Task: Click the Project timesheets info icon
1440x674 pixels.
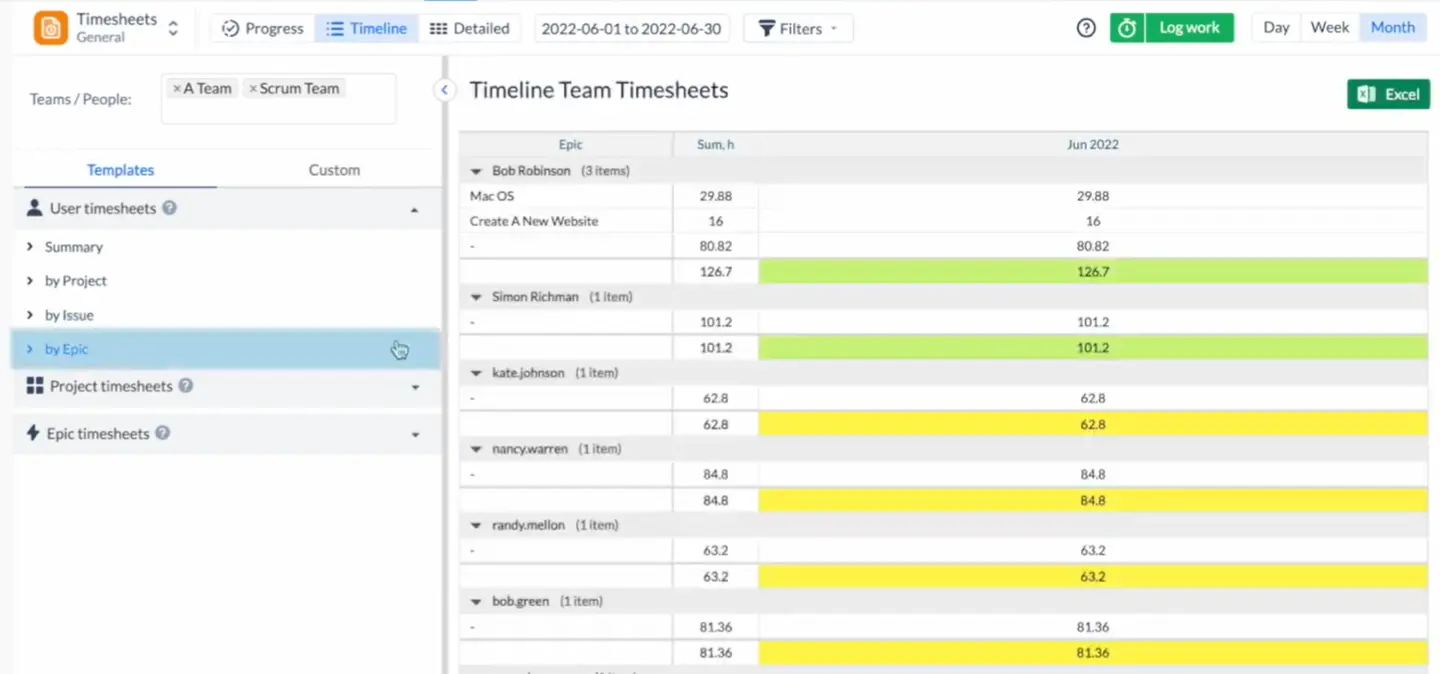Action: (x=186, y=386)
